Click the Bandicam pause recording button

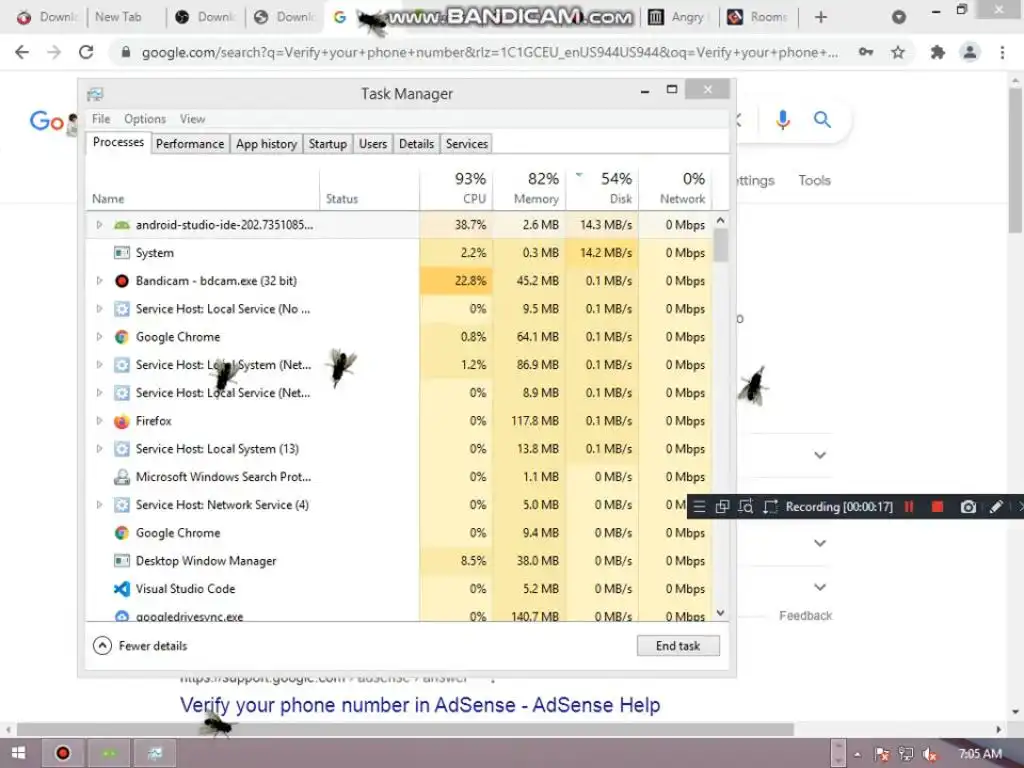(x=908, y=507)
